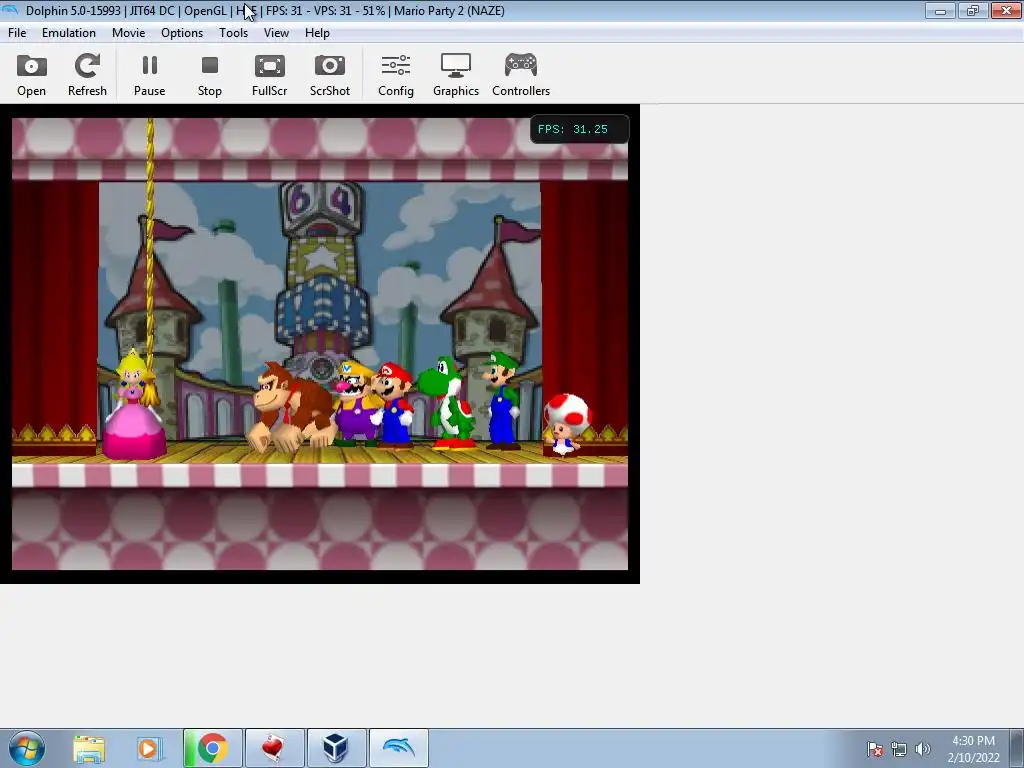This screenshot has width=1024, height=768.
Task: Open the red heart app in taskbar
Action: [x=274, y=748]
